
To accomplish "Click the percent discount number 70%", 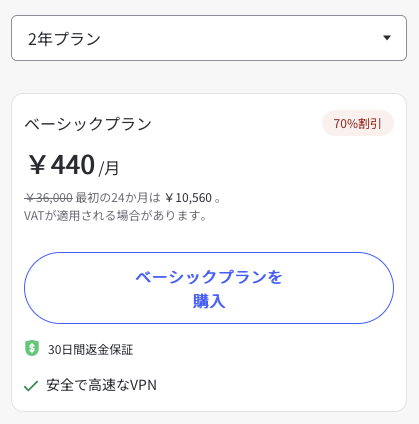I will tap(345, 124).
